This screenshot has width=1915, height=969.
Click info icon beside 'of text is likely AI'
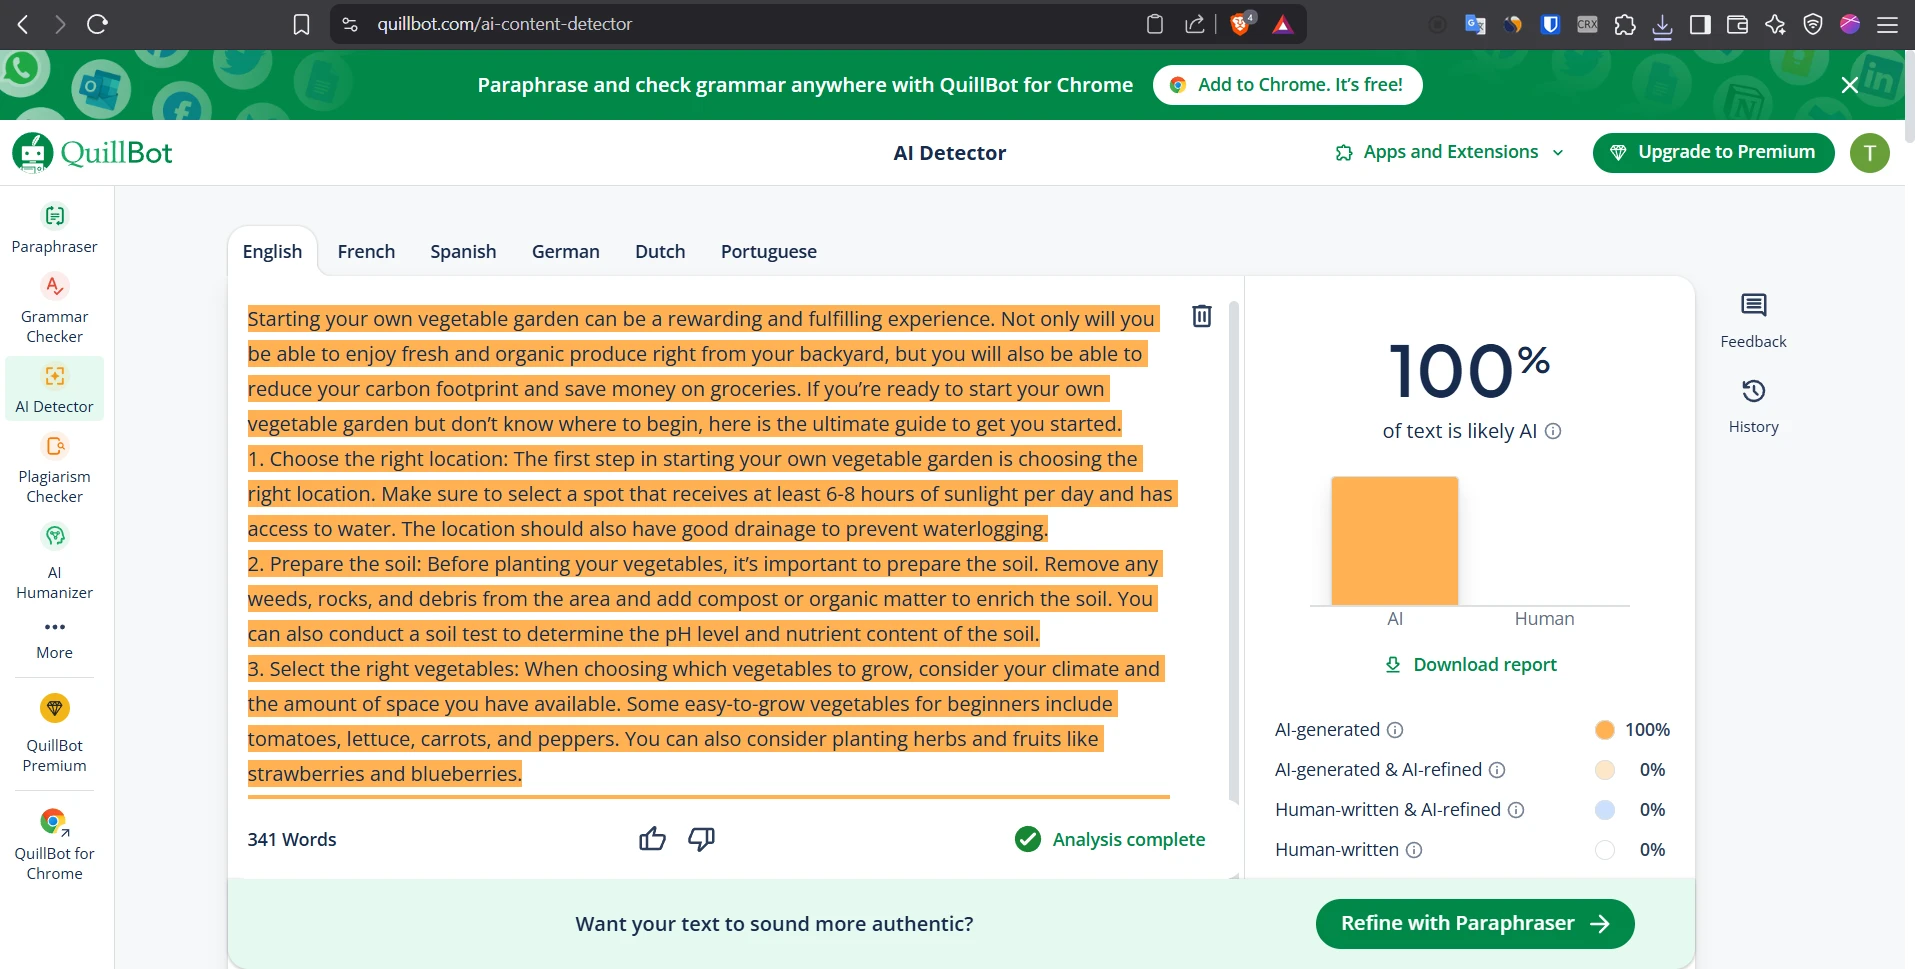(x=1553, y=431)
